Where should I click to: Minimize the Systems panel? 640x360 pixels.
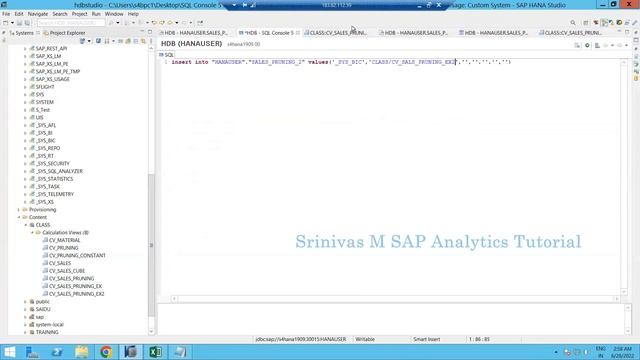click(x=142, y=32)
